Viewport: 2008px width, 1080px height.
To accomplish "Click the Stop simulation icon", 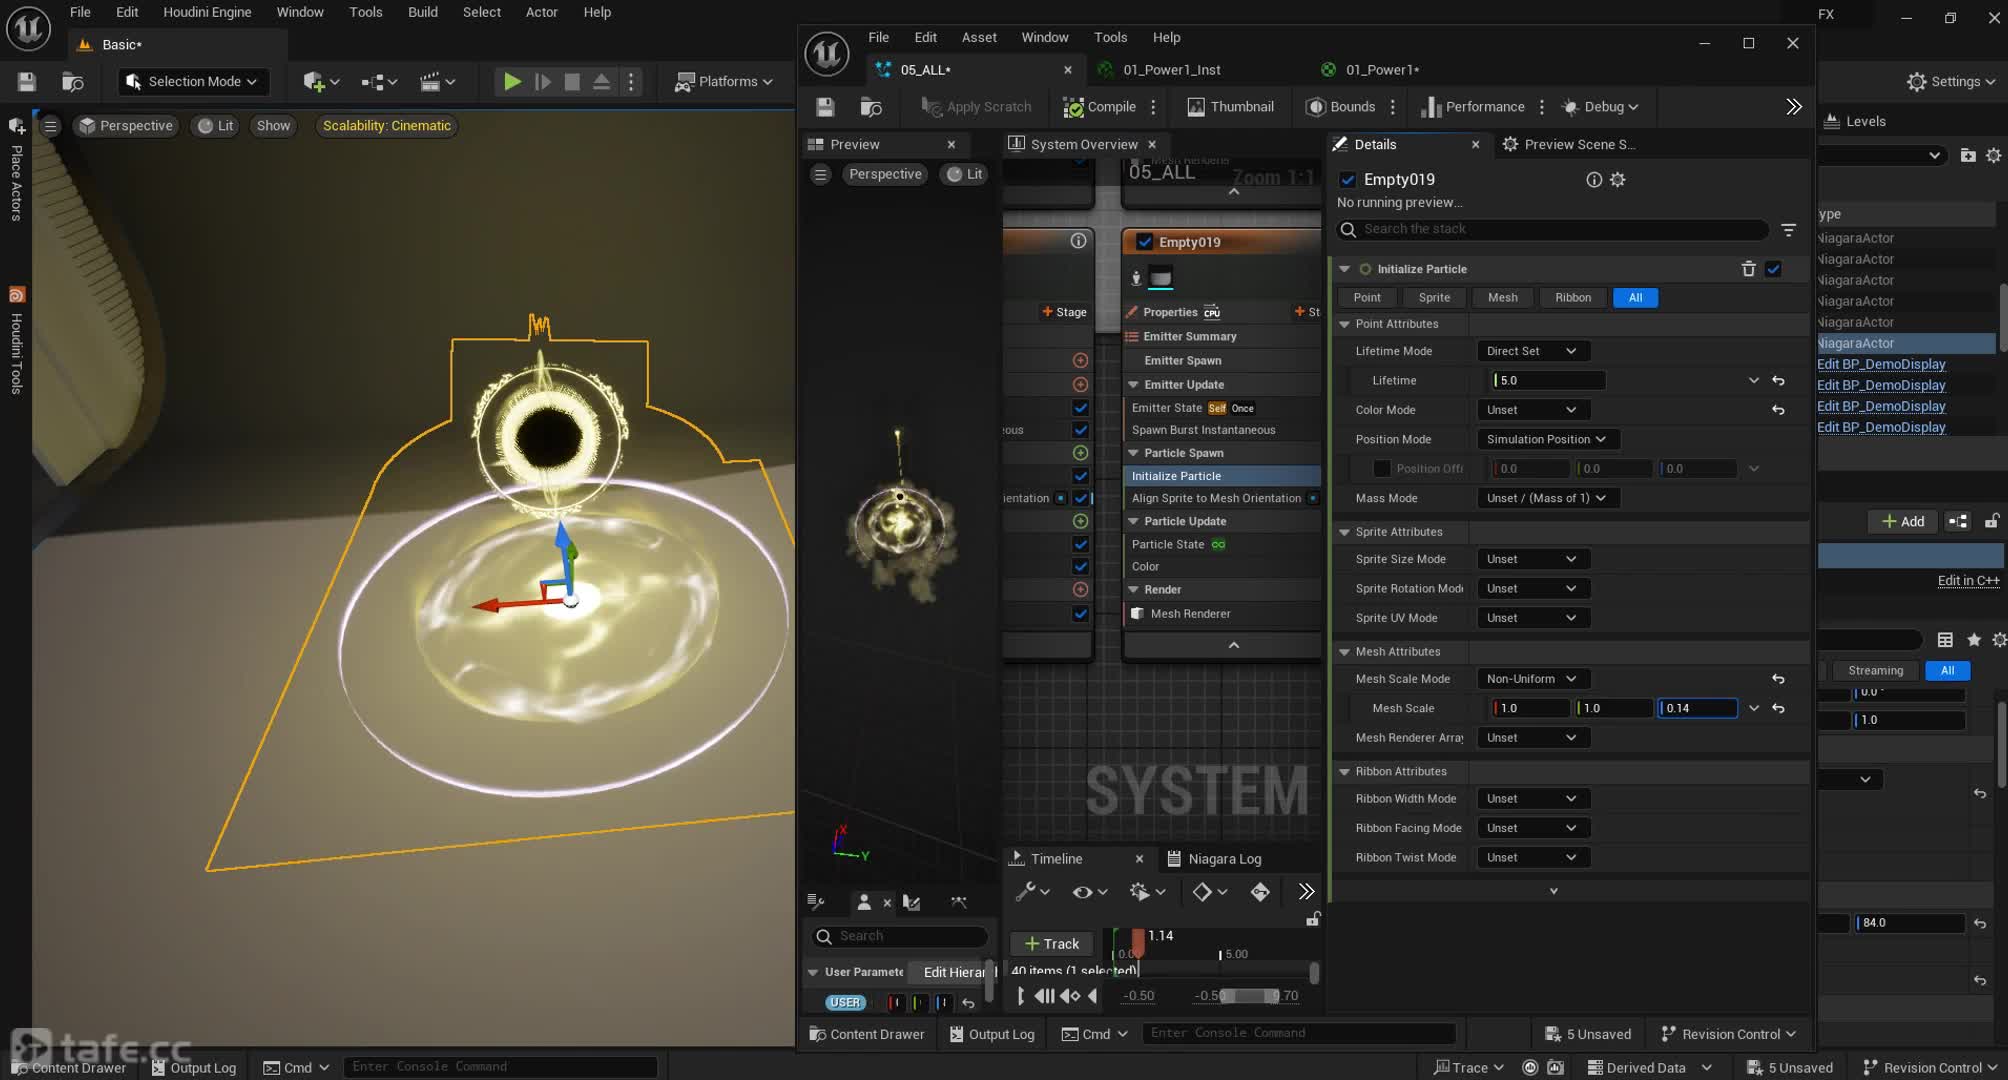I will pos(572,82).
